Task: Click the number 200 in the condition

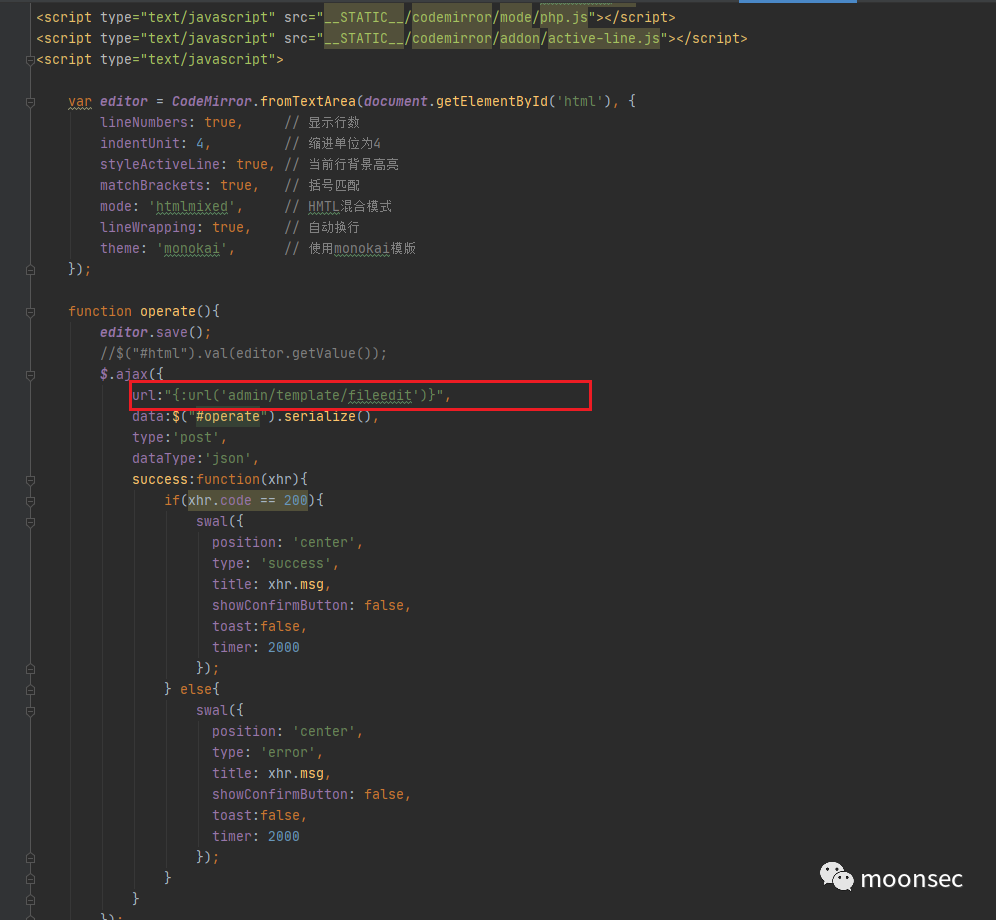Action: pyautogui.click(x=295, y=501)
